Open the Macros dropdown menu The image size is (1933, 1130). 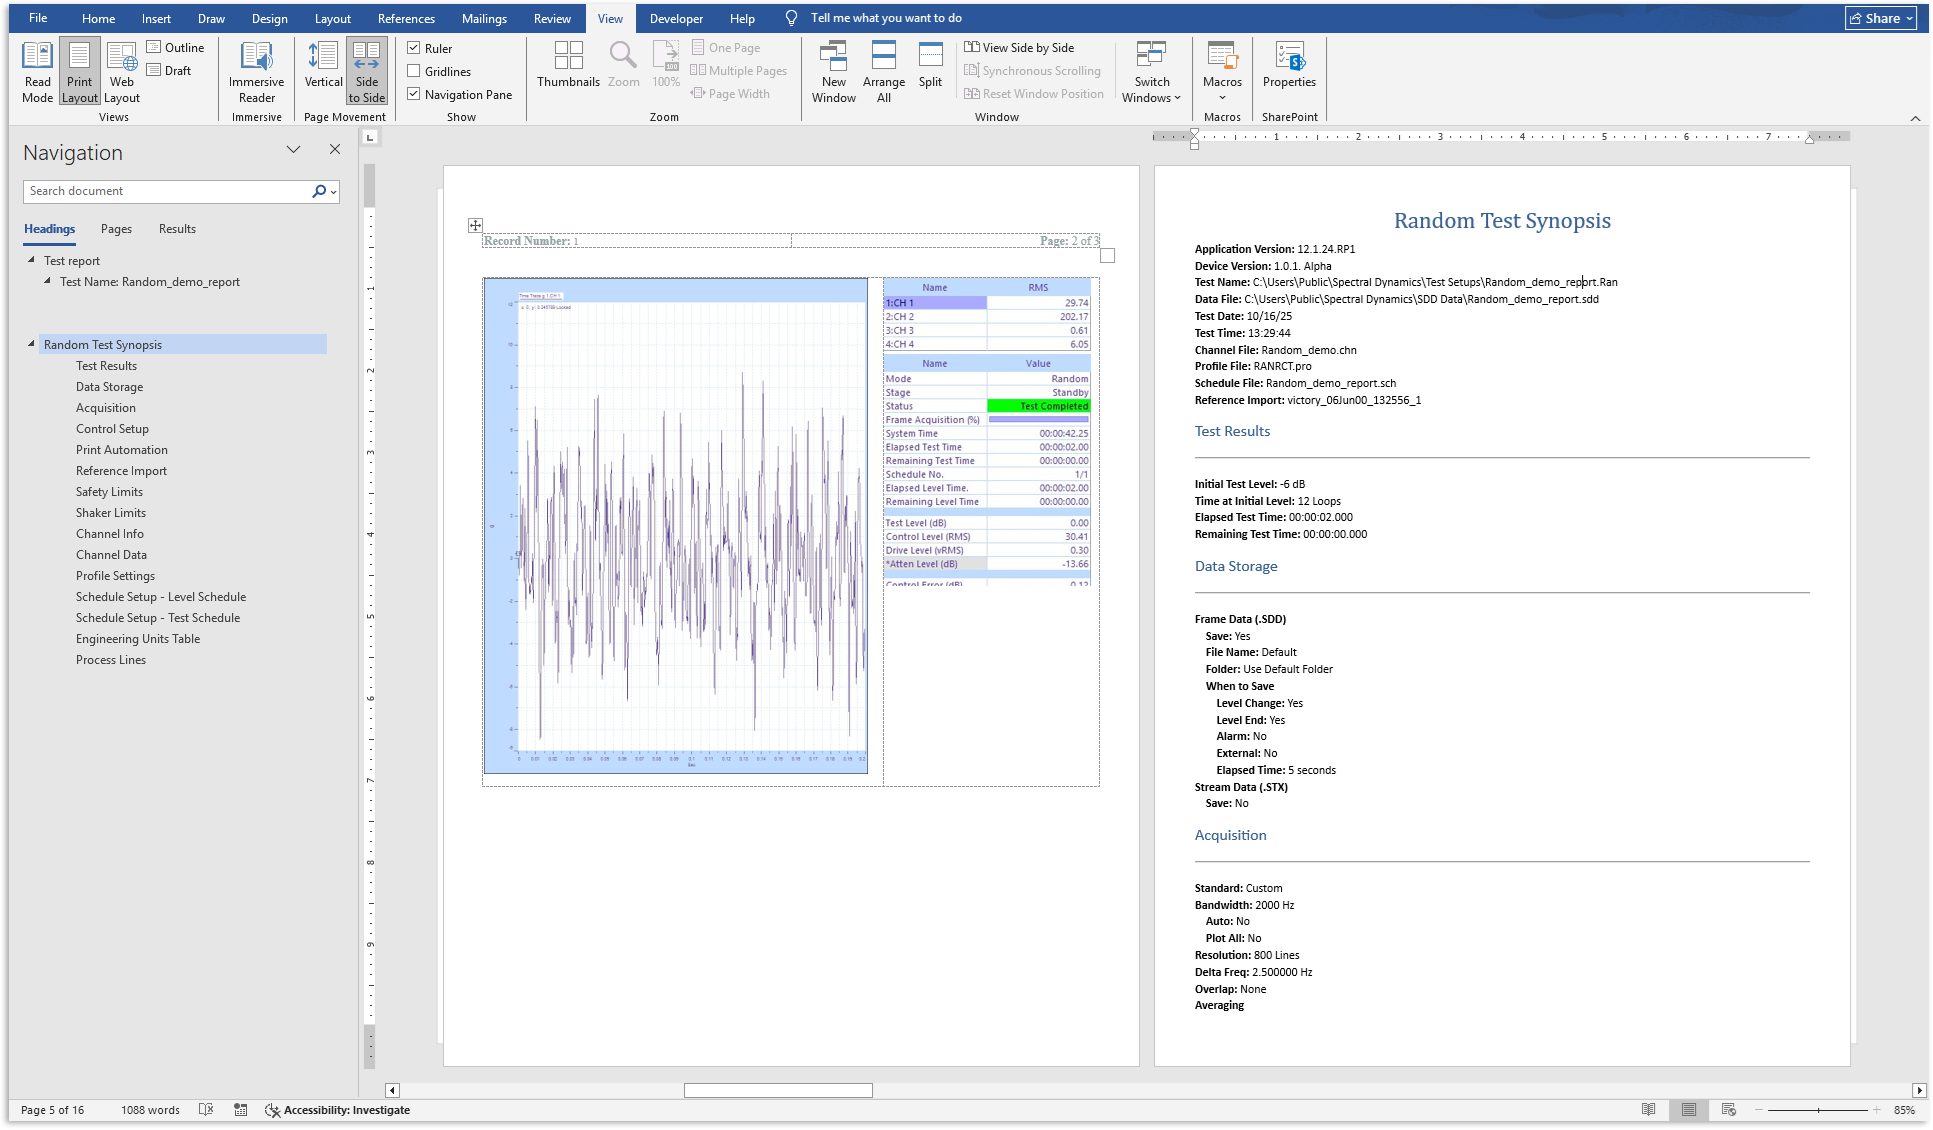[1222, 70]
